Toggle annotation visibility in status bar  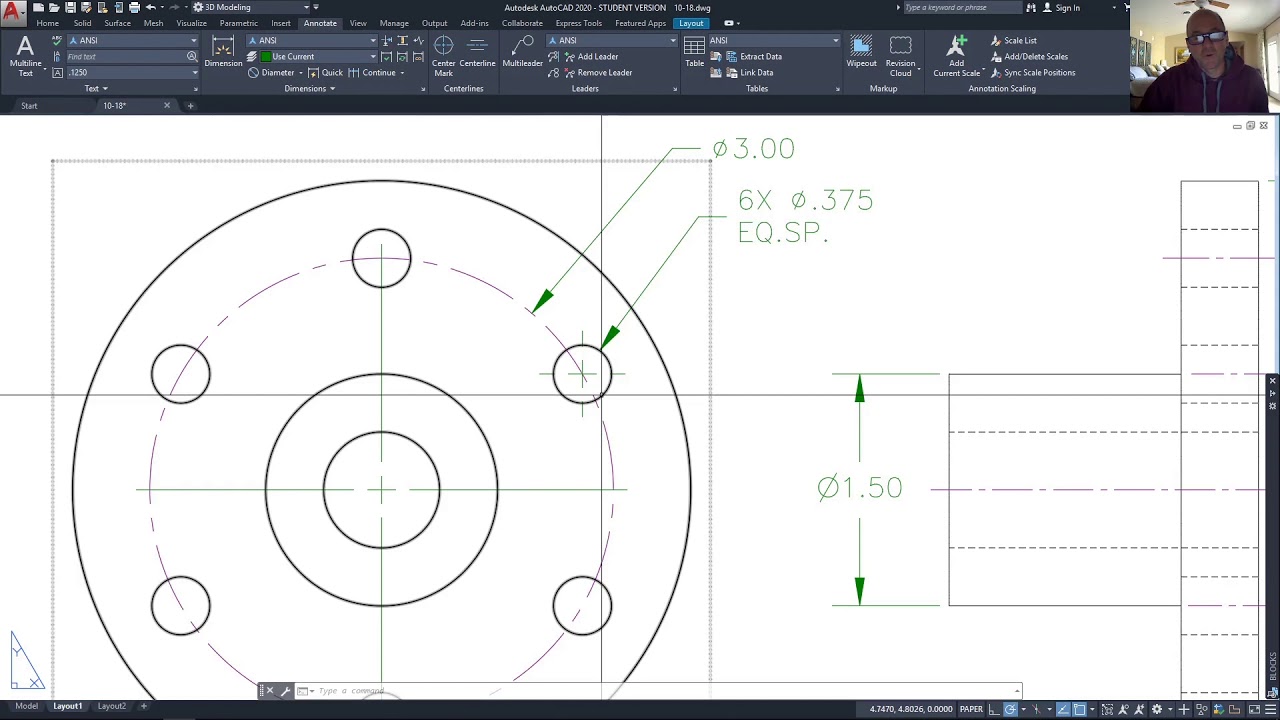(1121, 709)
